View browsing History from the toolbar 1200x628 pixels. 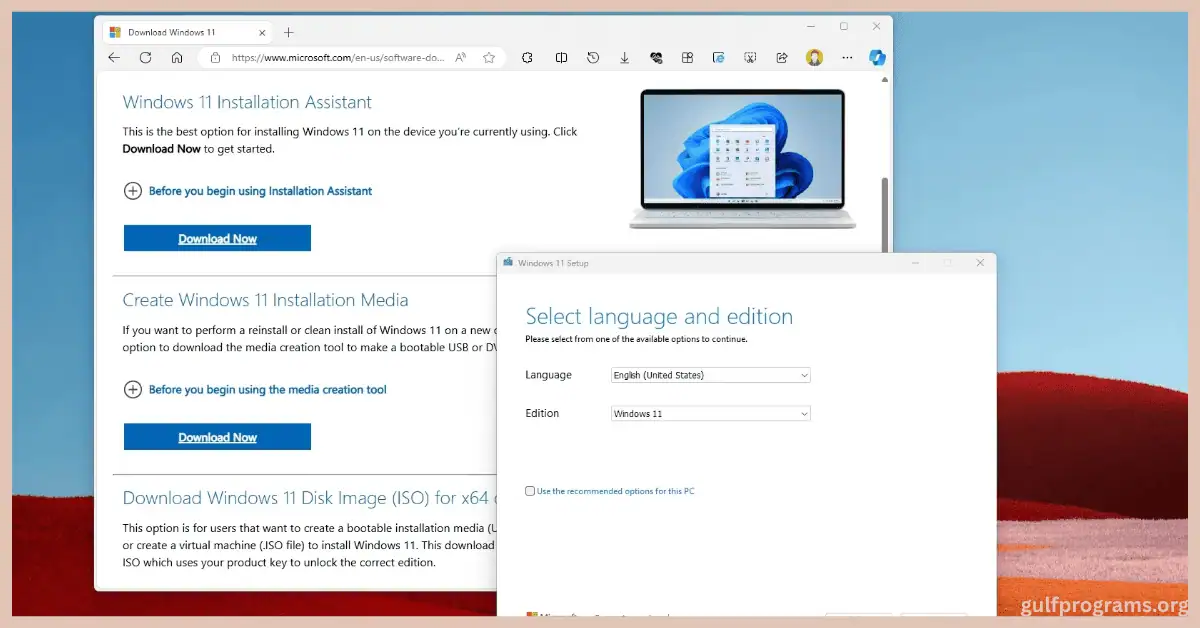[593, 57]
